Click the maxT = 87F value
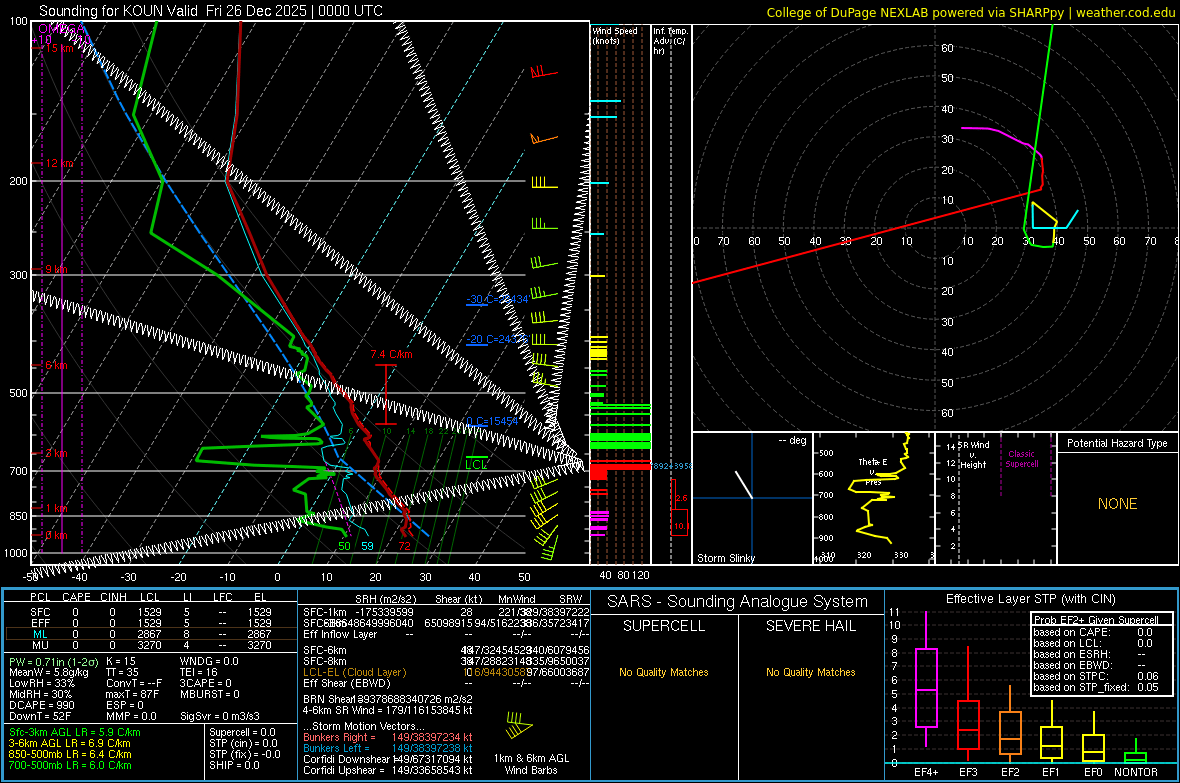This screenshot has height=783, width=1180. tap(132, 694)
